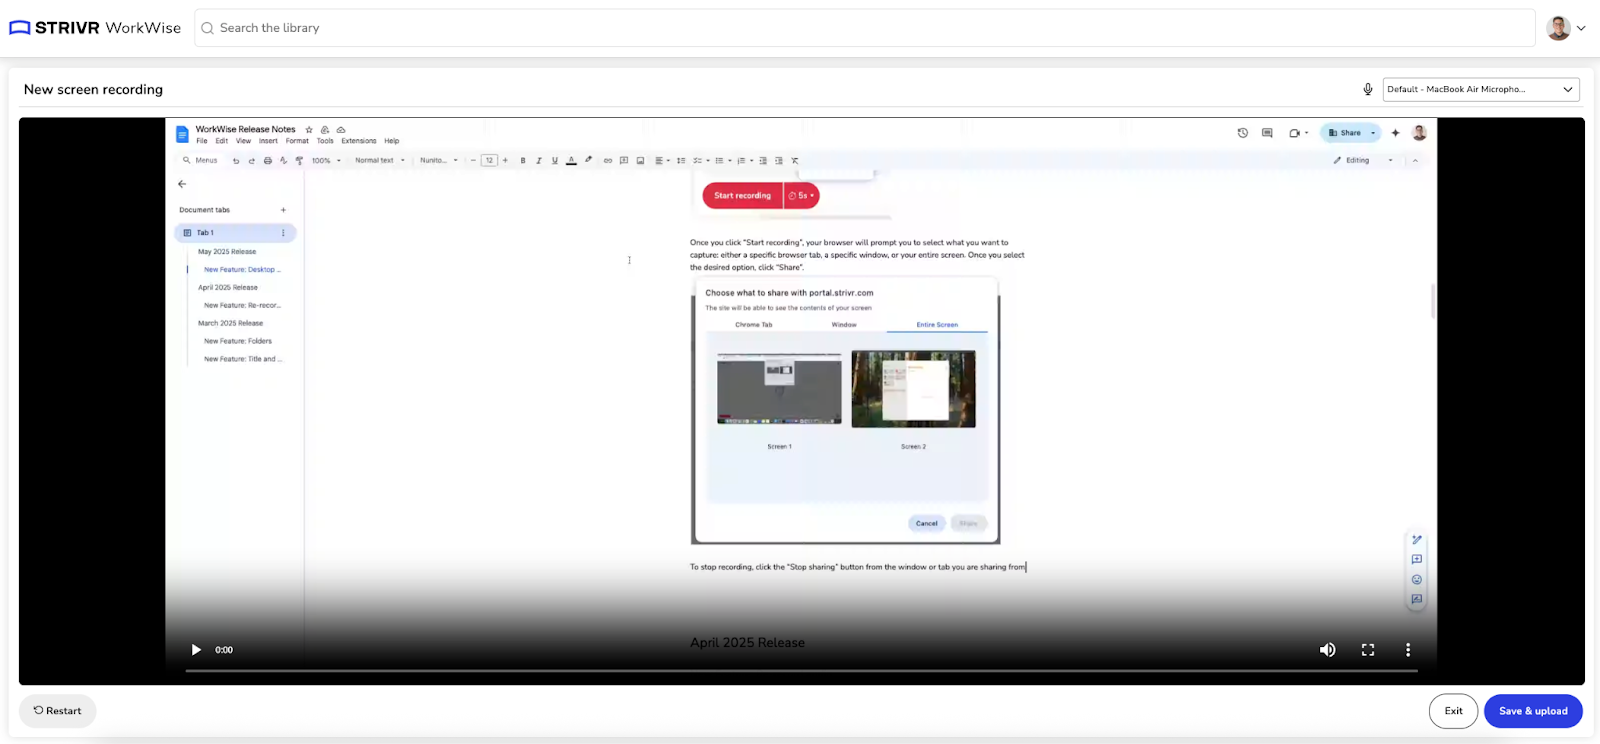This screenshot has height=744, width=1600.
Task: Open the Default MacBook Air Microphone dropdown
Action: (x=1481, y=89)
